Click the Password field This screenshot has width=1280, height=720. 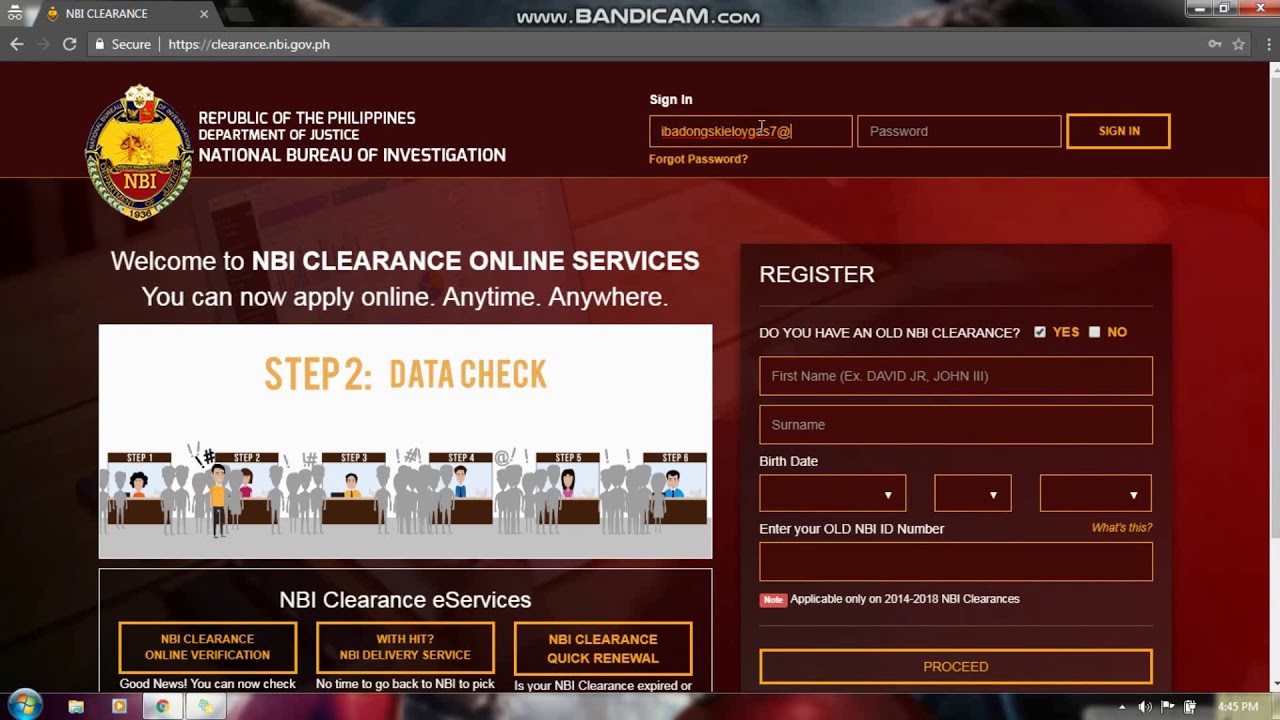point(959,131)
